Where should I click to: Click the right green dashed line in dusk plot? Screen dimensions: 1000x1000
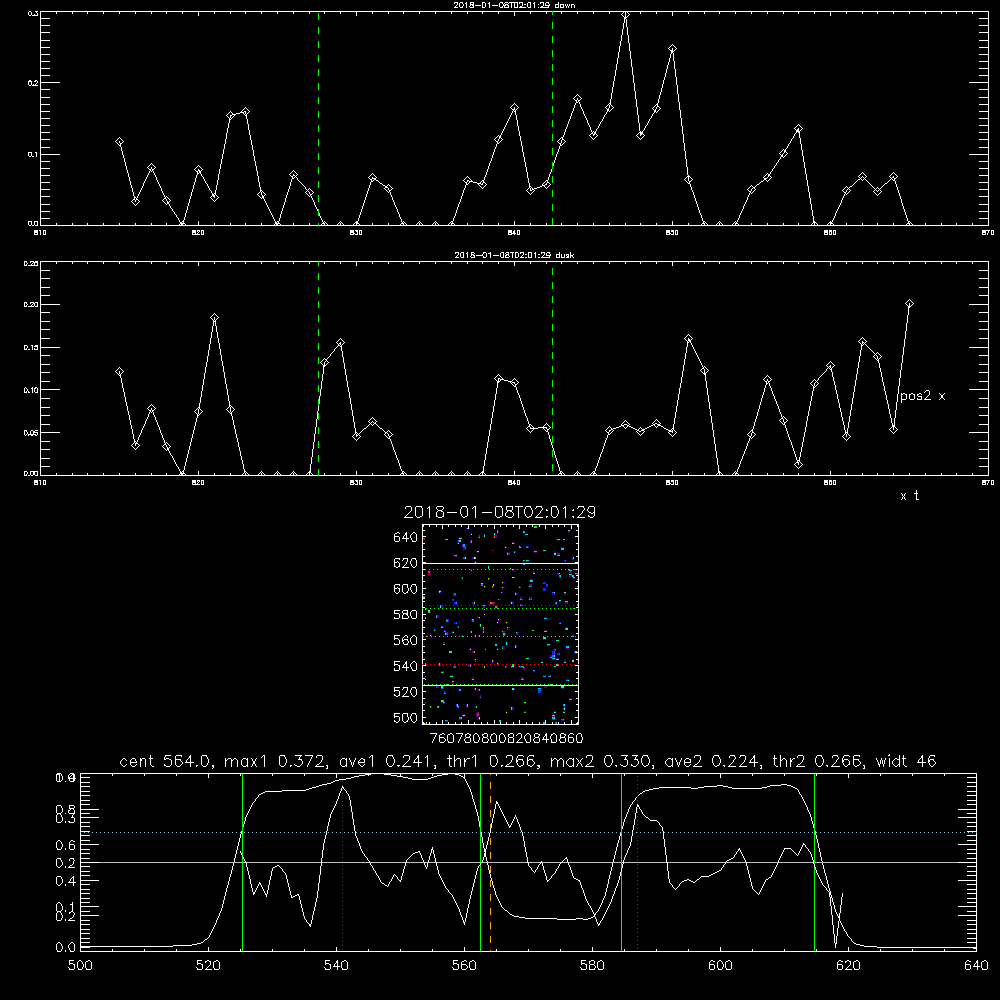click(x=552, y=368)
